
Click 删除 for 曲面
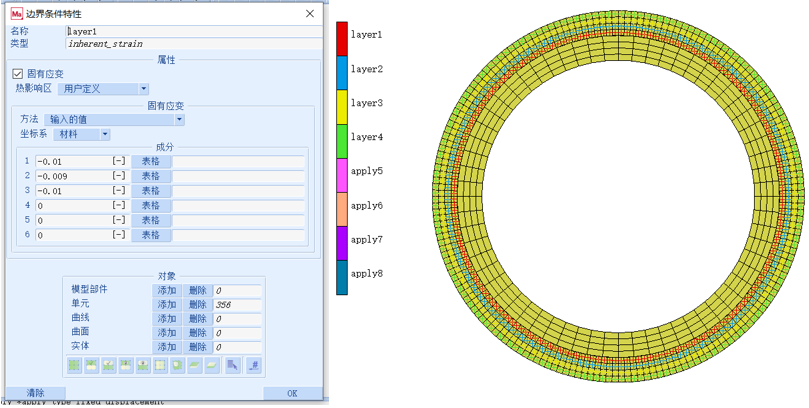198,333
